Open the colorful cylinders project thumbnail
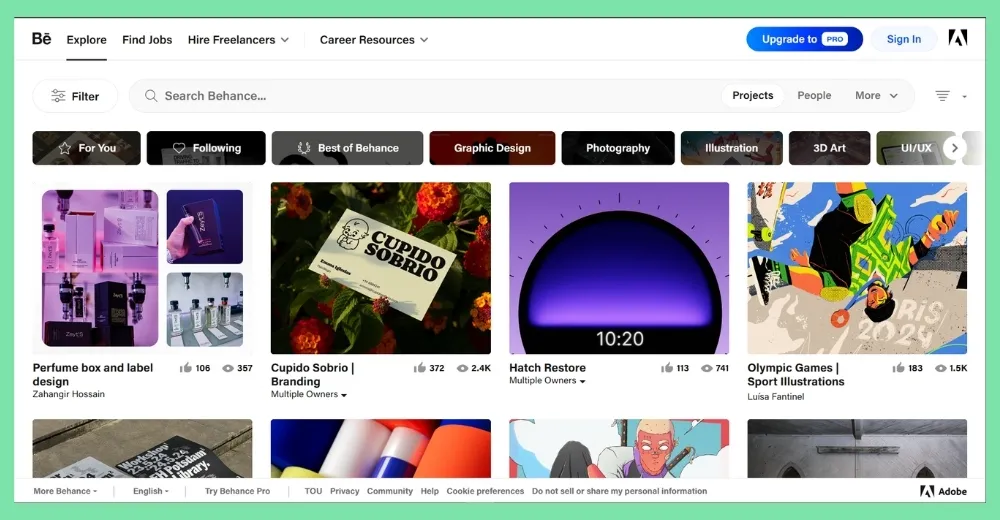 381,449
